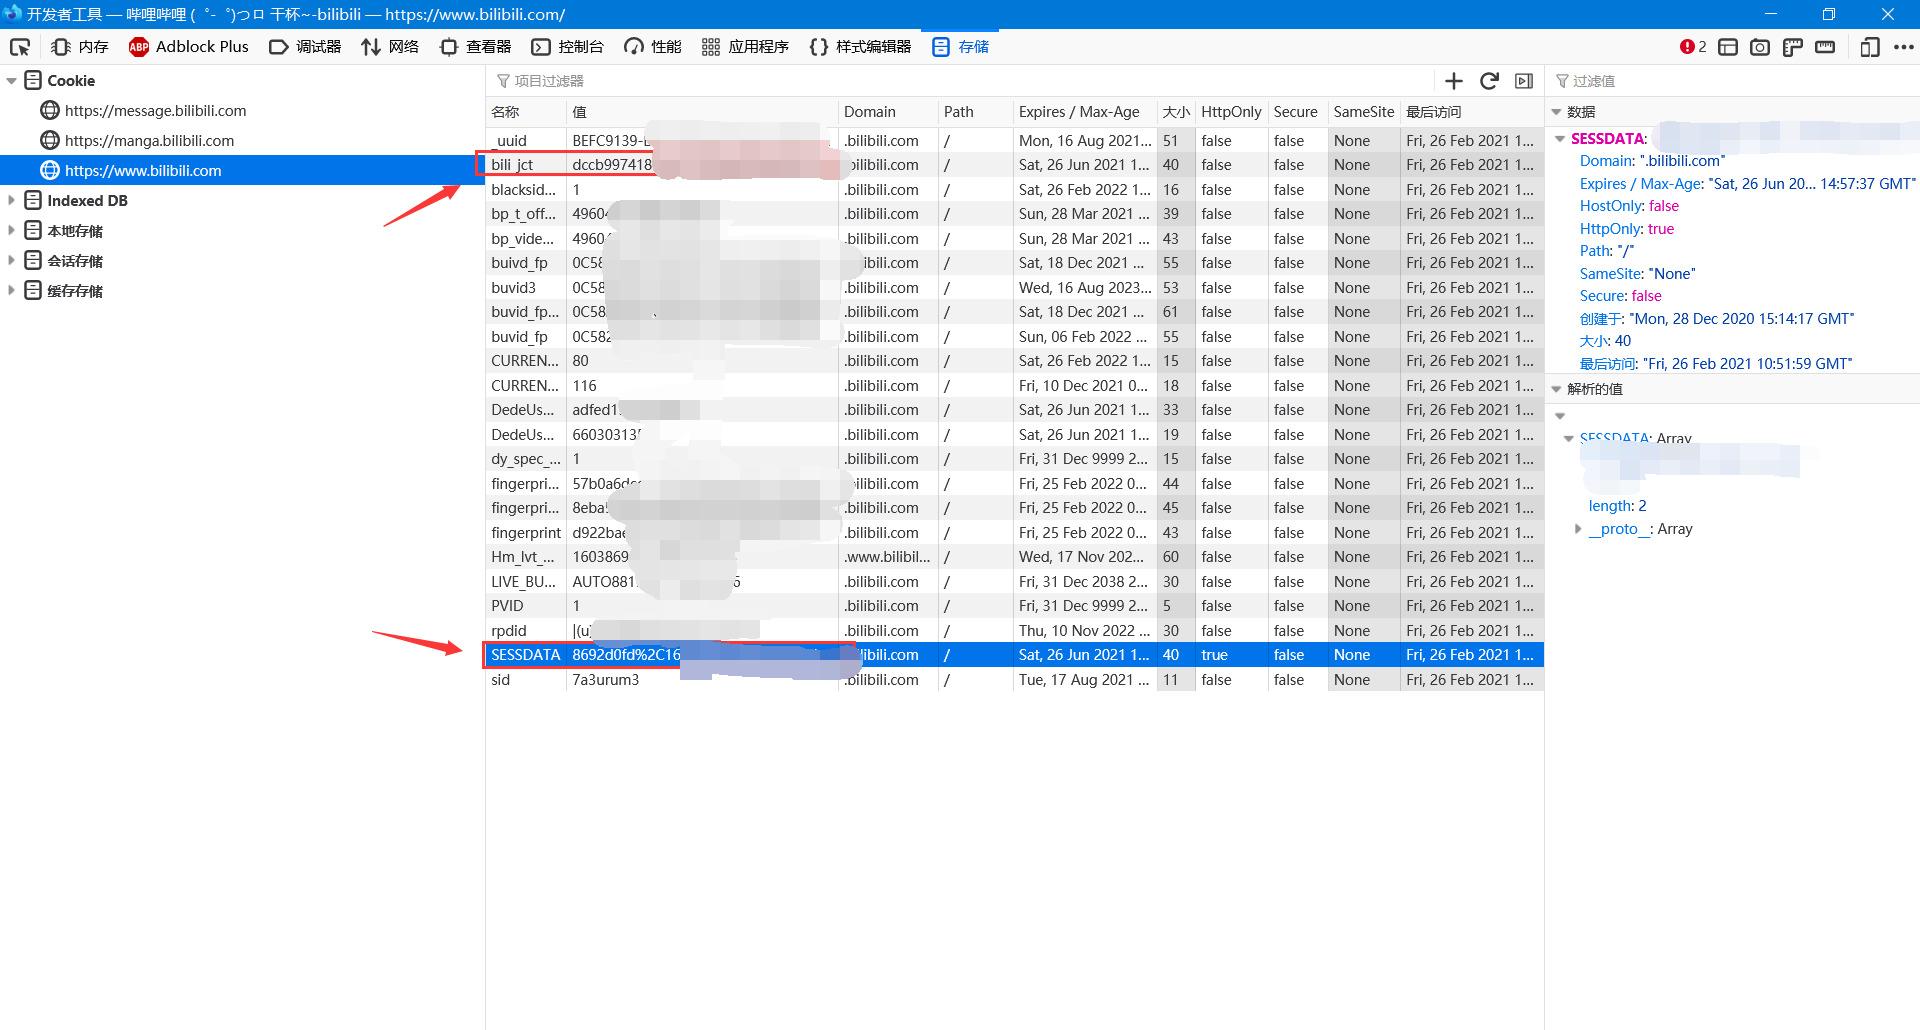Sort by the Expires / Max-Age column
The image size is (1920, 1030).
(1085, 112)
